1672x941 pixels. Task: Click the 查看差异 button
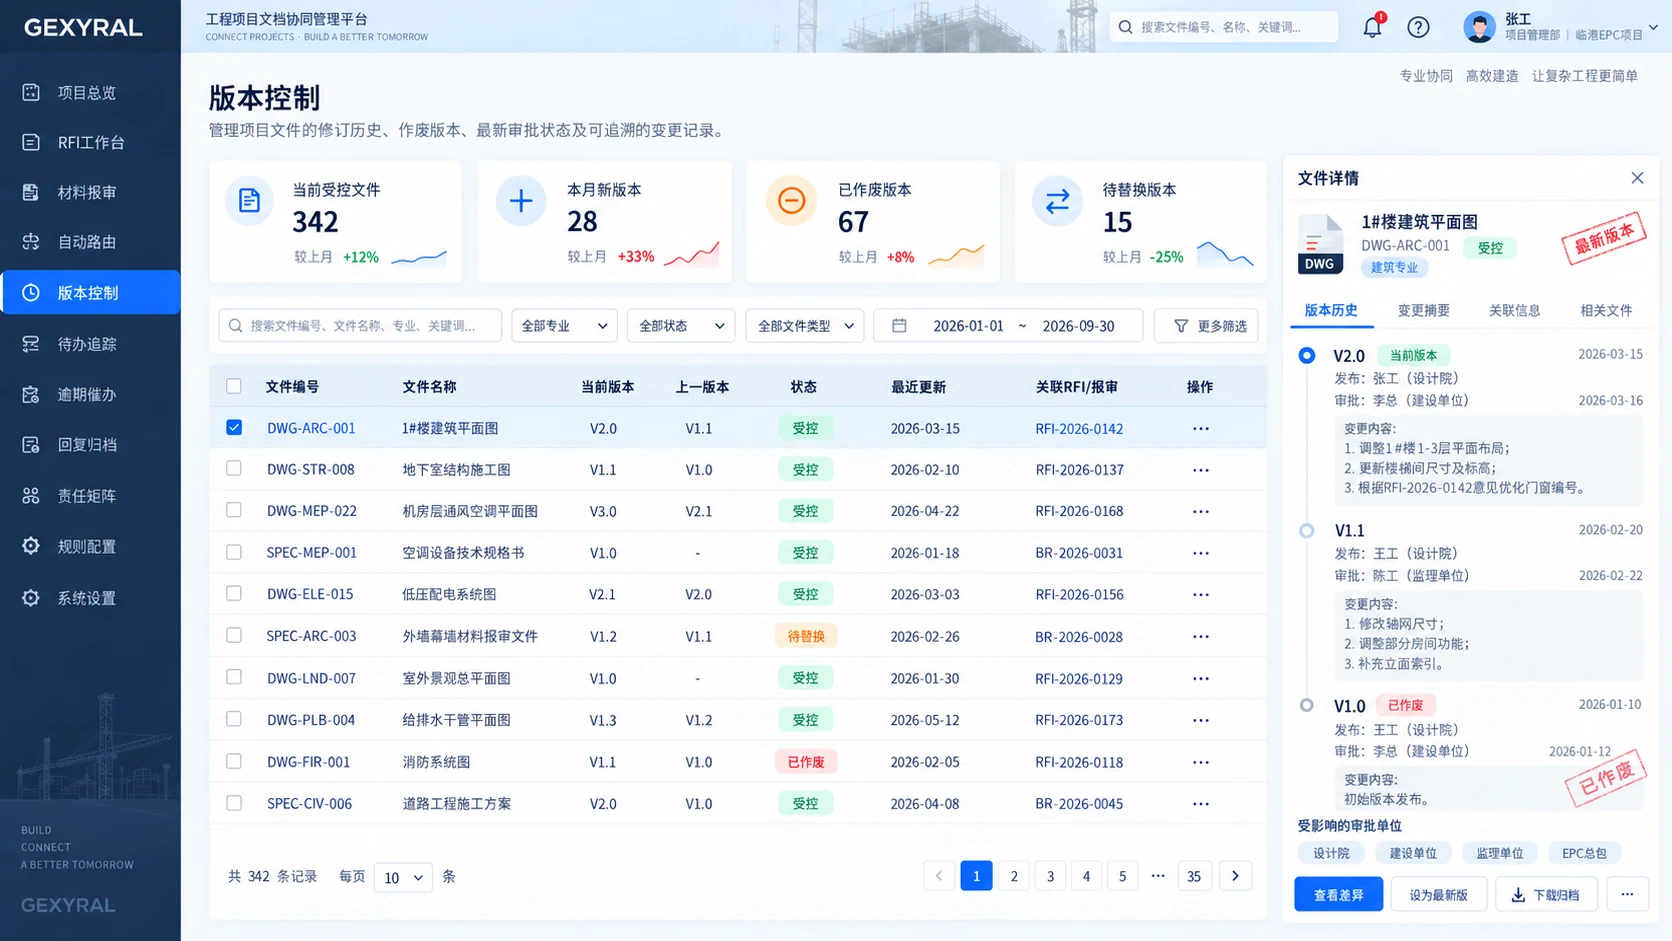1338,895
